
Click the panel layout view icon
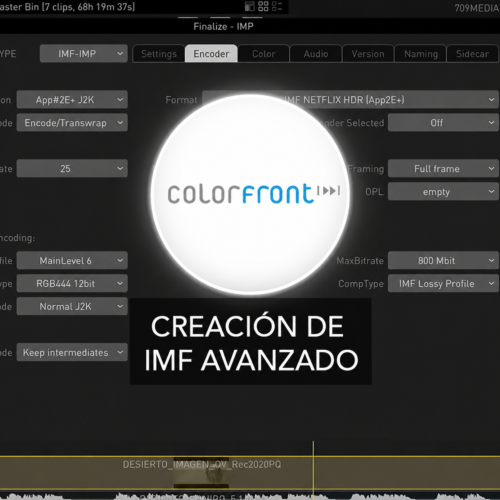click(x=249, y=6)
